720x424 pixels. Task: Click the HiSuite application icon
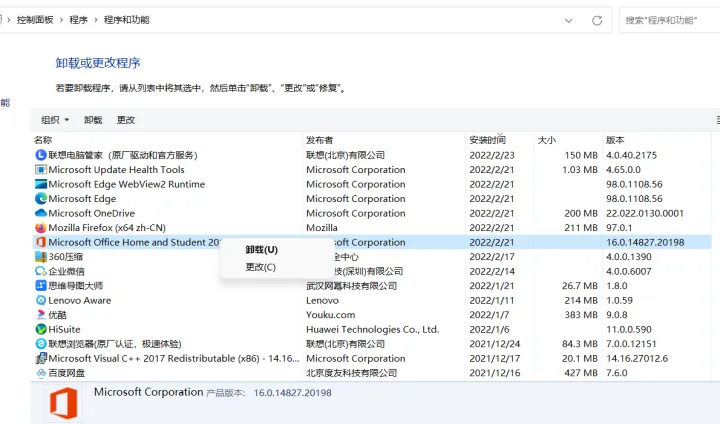coord(41,329)
